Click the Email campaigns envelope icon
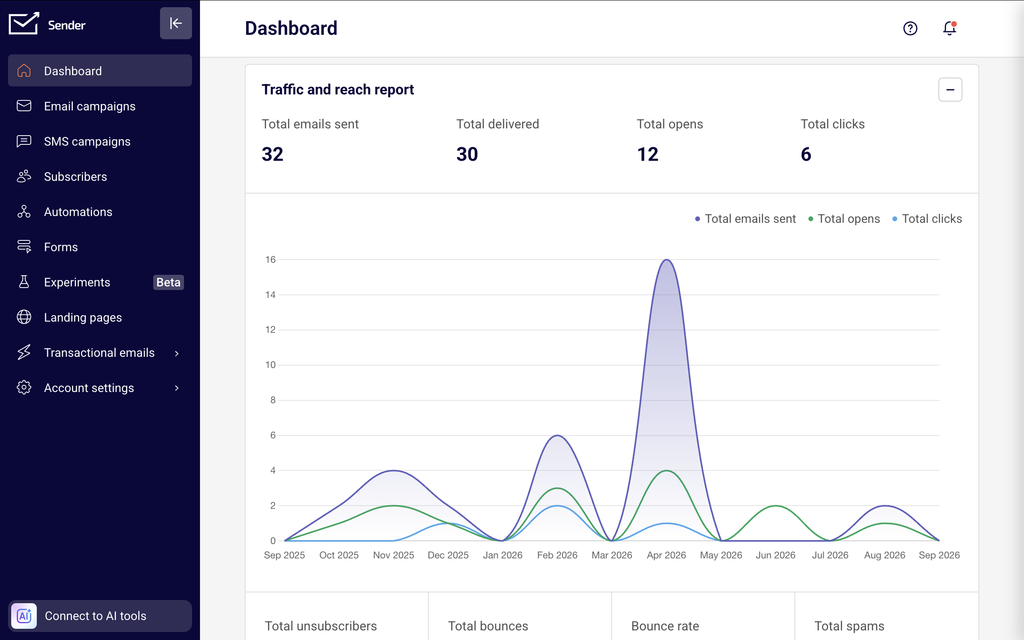Viewport: 1024px width, 640px height. (x=24, y=106)
